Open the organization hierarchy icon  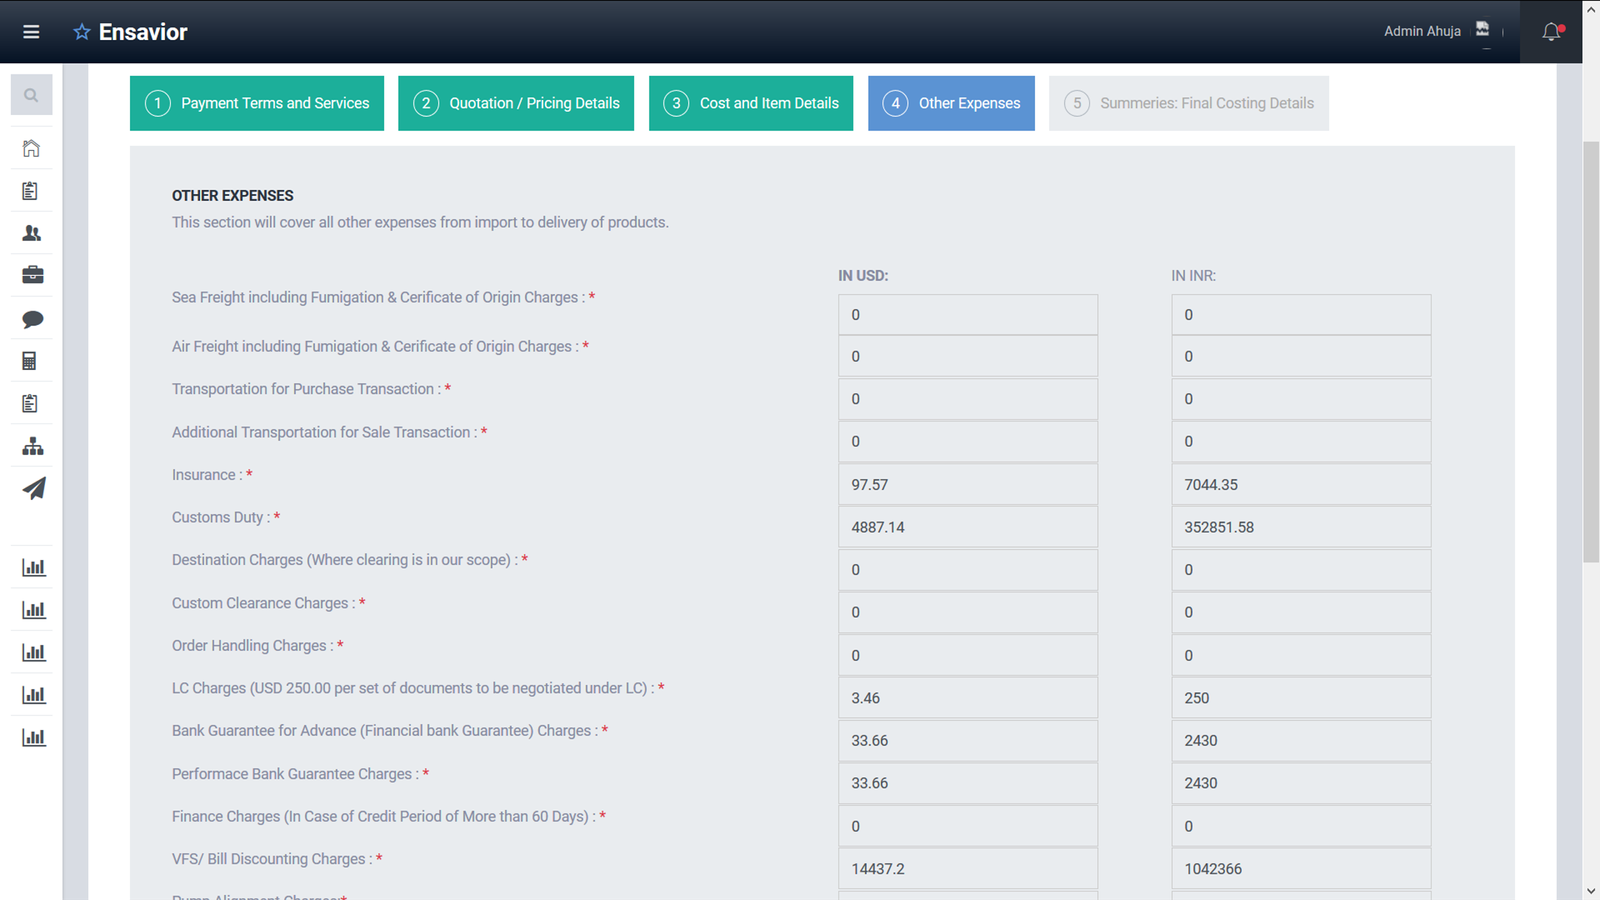(32, 446)
